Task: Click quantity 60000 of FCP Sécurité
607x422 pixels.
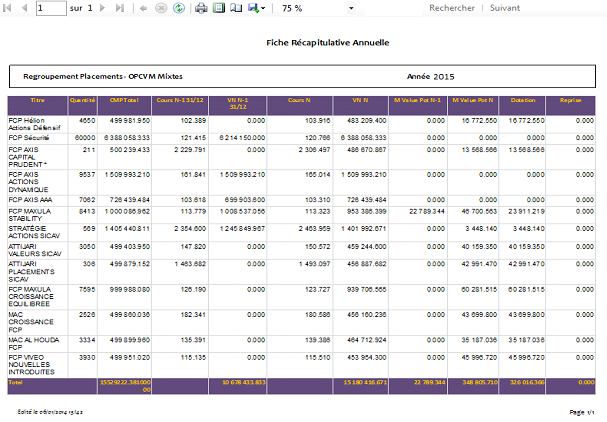Action: pos(85,138)
